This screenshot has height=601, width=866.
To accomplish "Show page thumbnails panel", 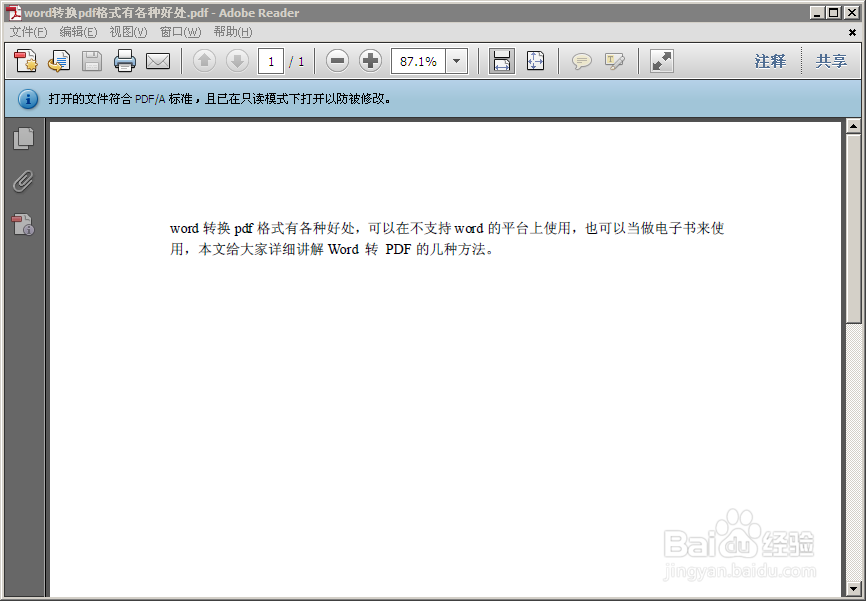I will (23, 138).
